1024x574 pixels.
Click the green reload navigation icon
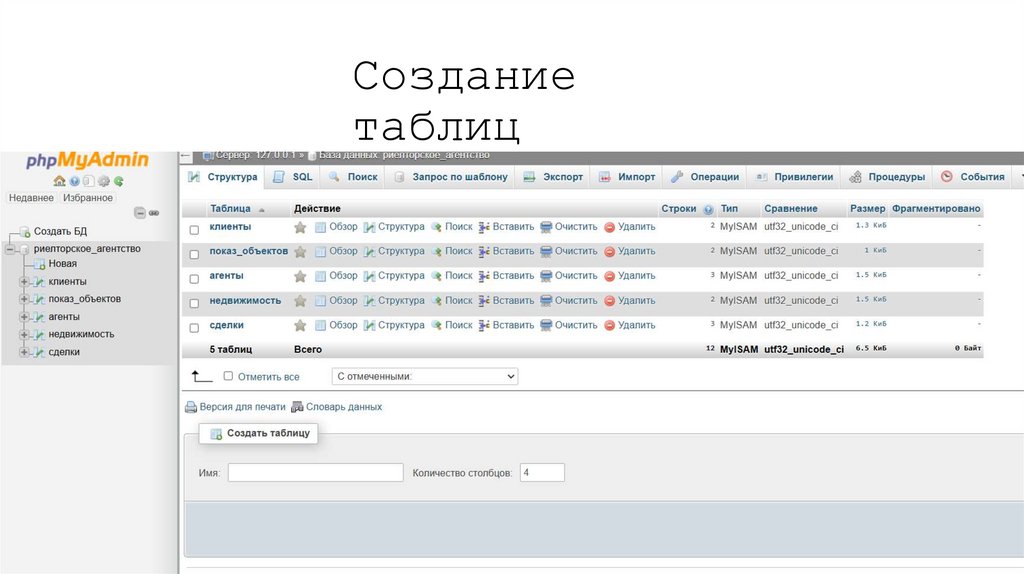[119, 181]
